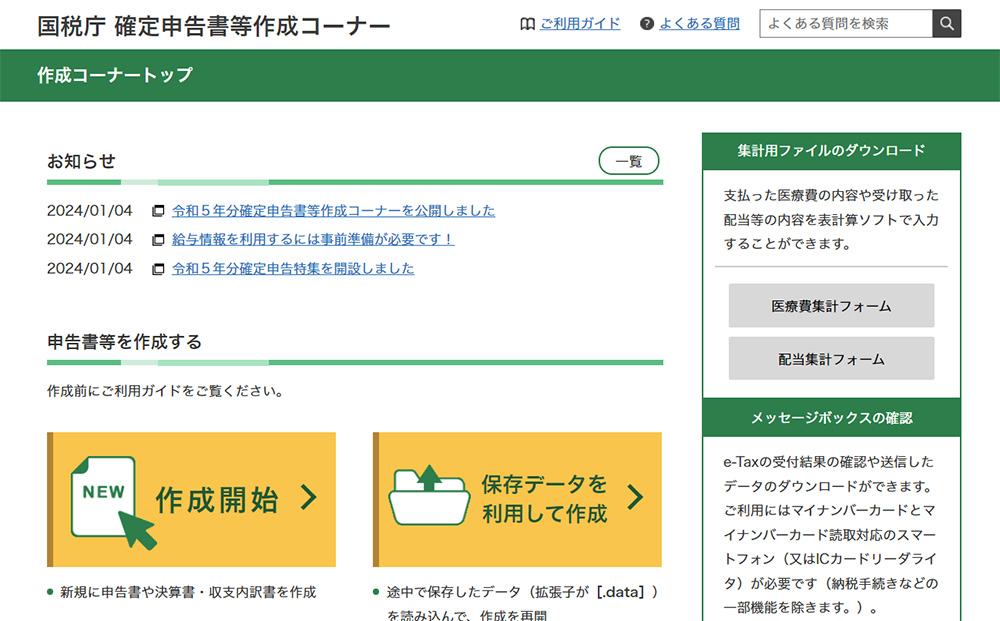The width and height of the screenshot is (1000, 621).
Task: Focus the よくある質問を検索 search field
Action: click(845, 24)
